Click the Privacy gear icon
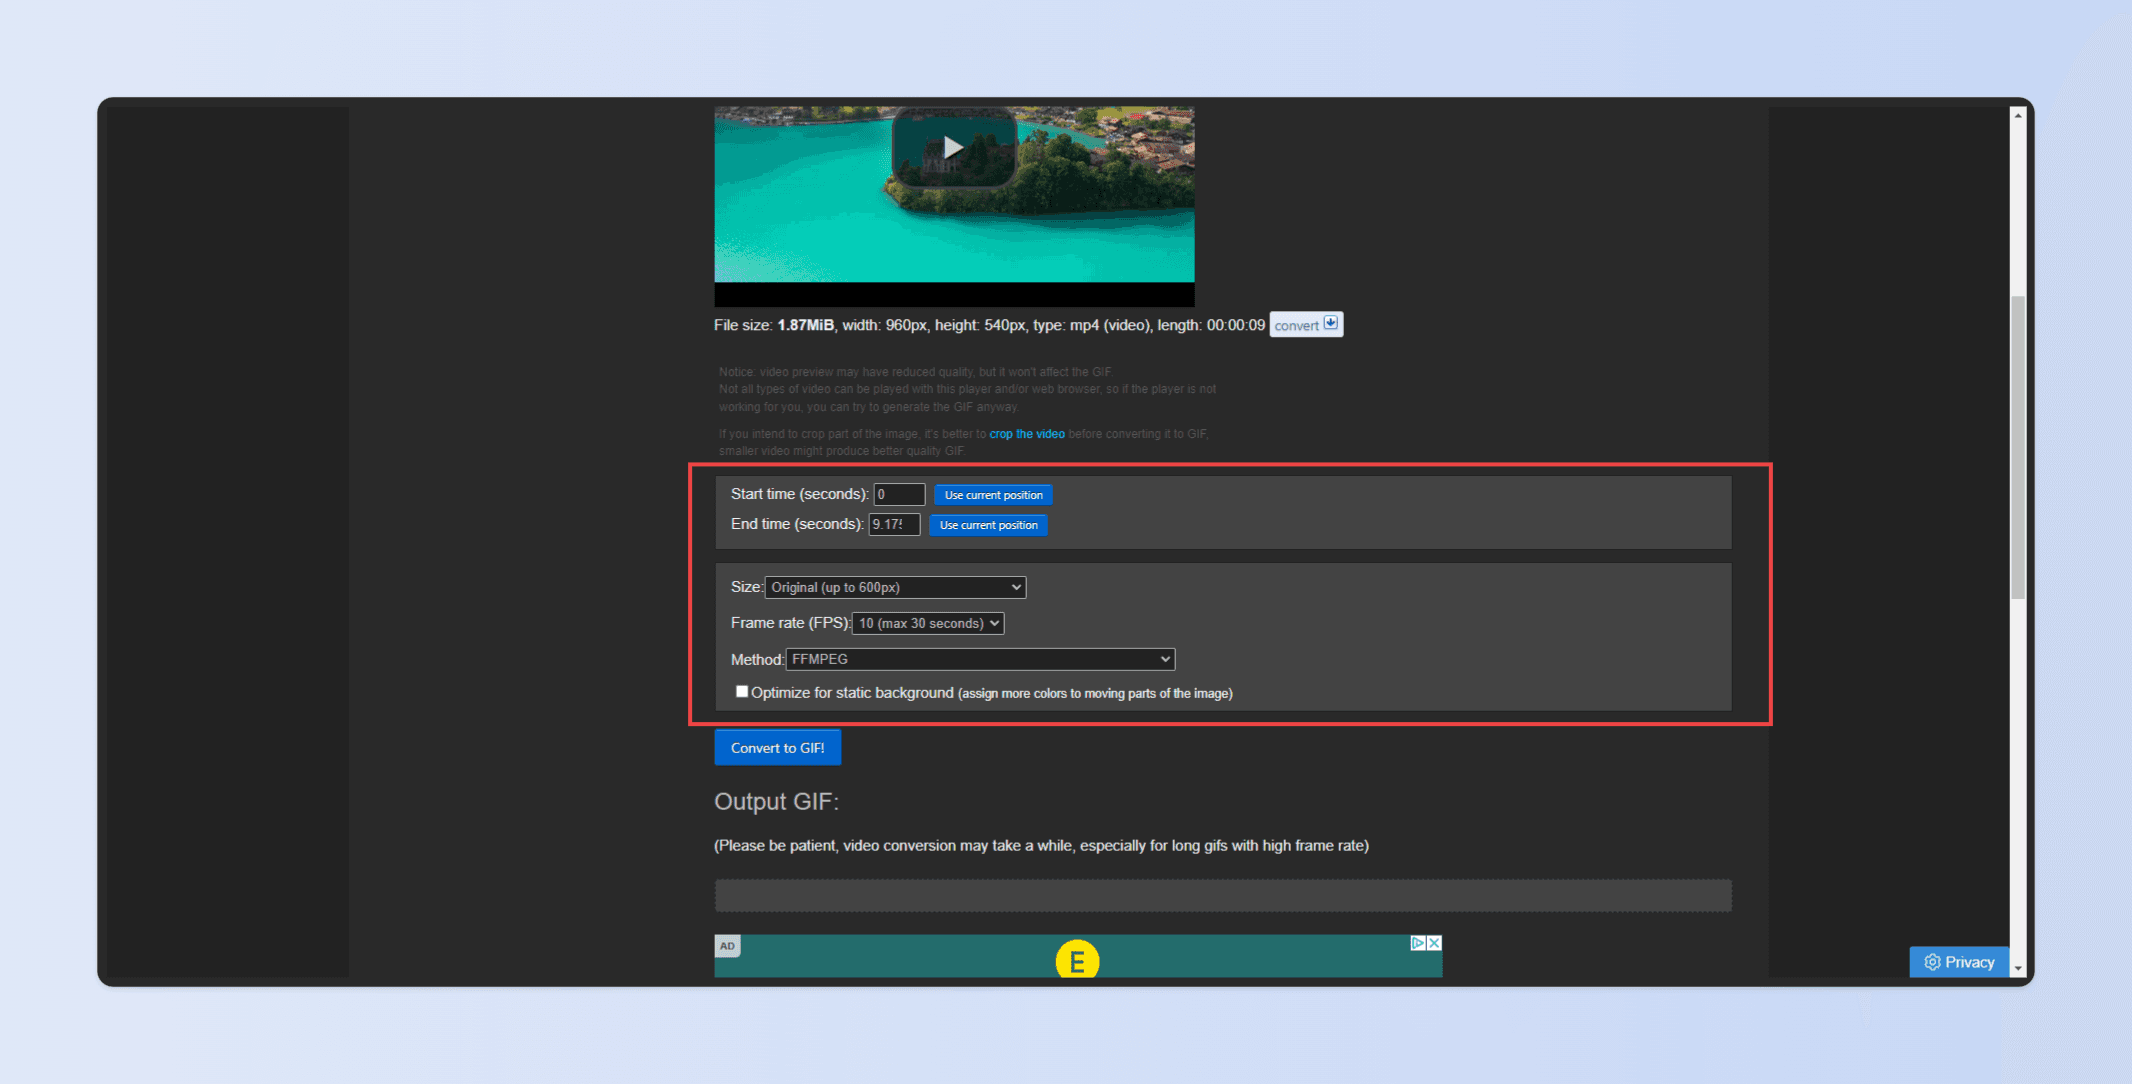Image resolution: width=2132 pixels, height=1084 pixels. point(1932,962)
